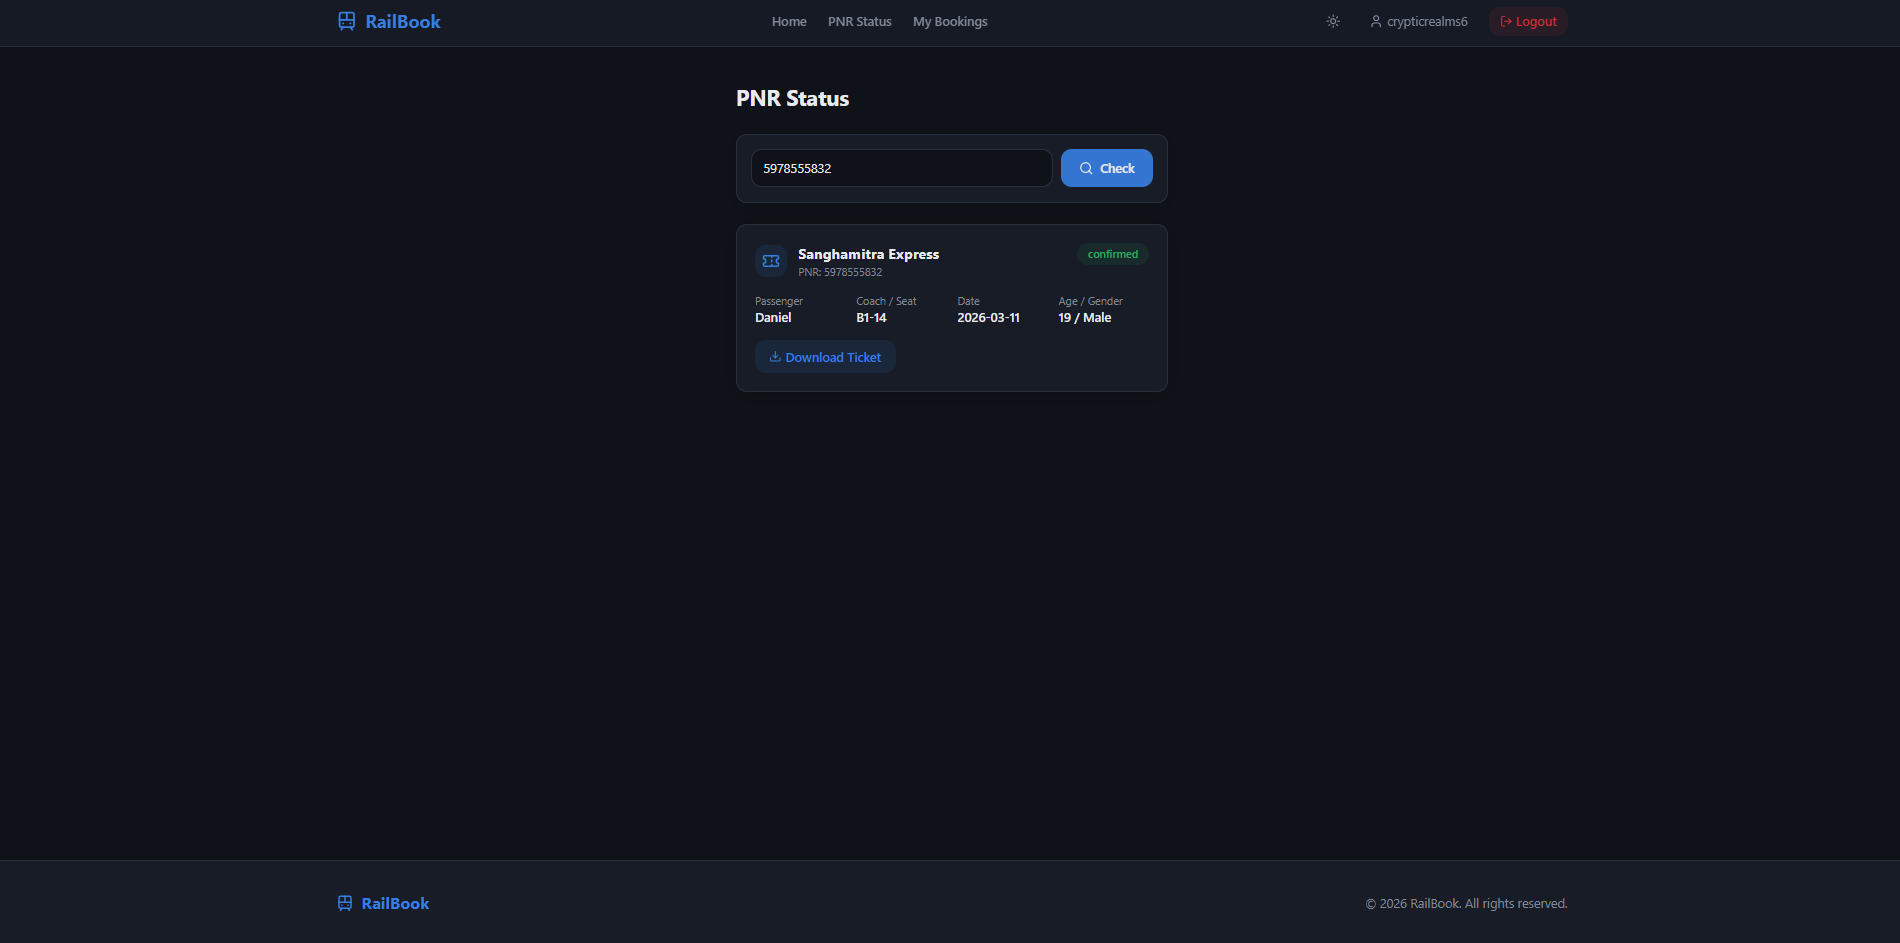Screen dimensions: 1900x943
Task: Open the crypticrealms6 username link
Action: (1427, 21)
